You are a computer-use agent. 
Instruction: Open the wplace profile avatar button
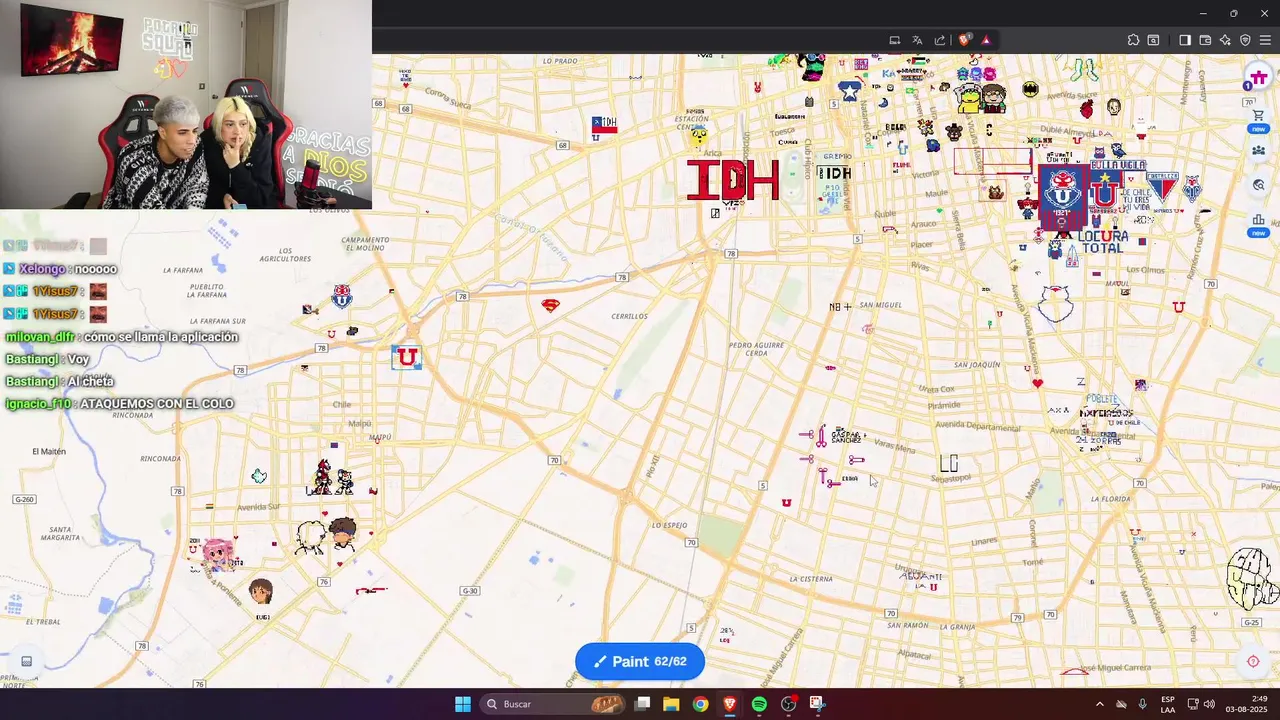click(x=1258, y=79)
